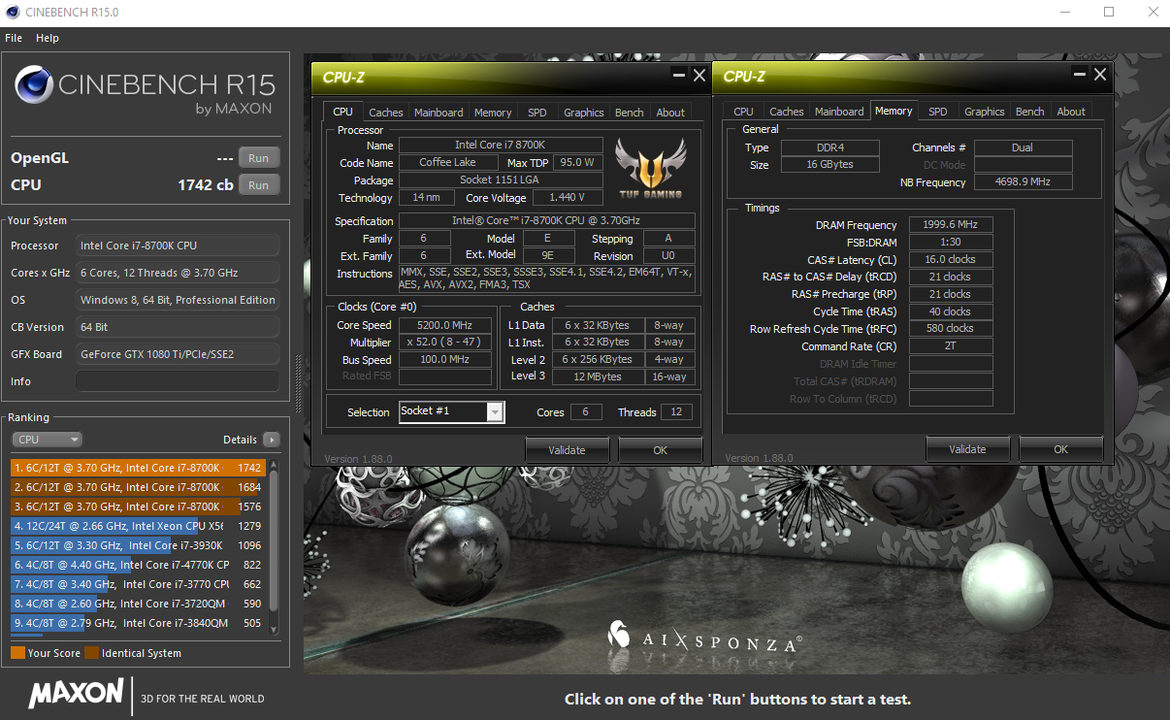Select Mainboard tab in left CPU-Z window

tap(439, 112)
